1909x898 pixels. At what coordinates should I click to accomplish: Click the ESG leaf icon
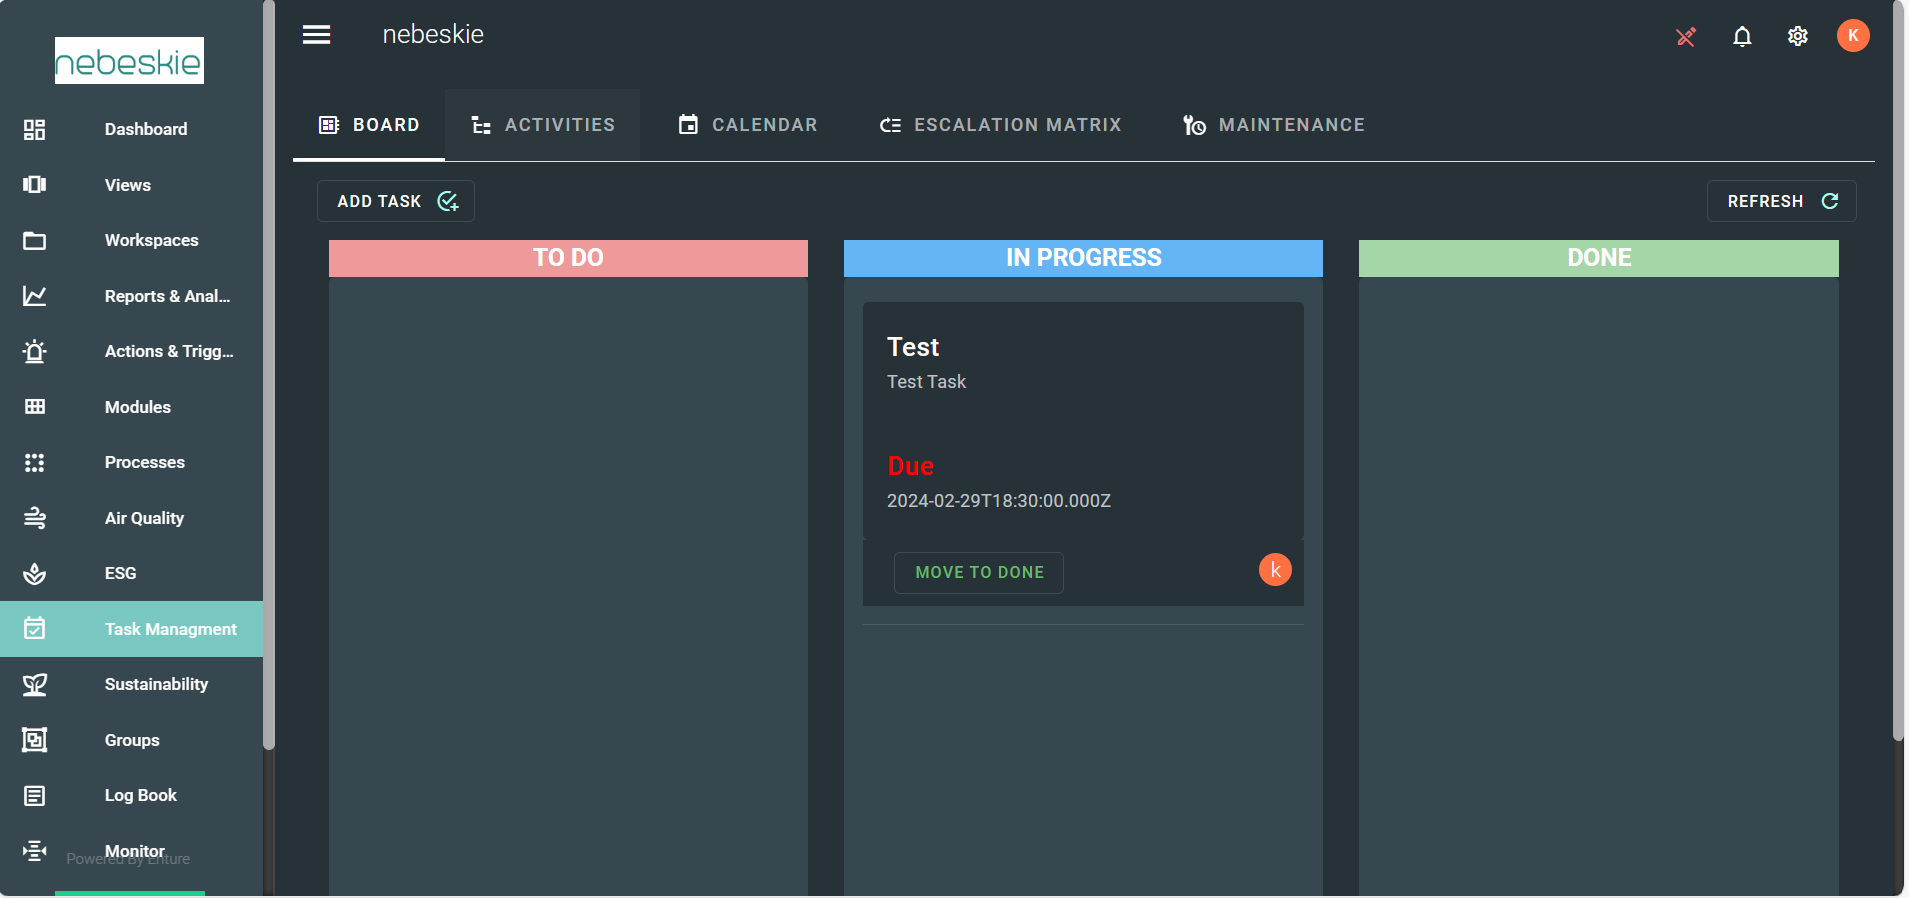click(x=35, y=573)
